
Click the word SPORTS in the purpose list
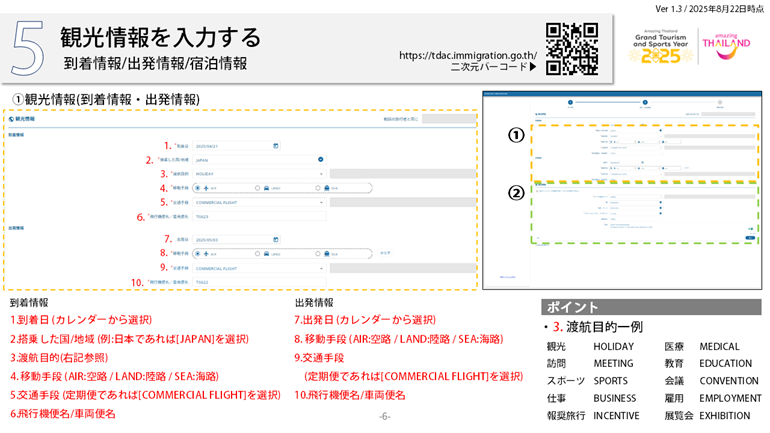[x=610, y=381]
